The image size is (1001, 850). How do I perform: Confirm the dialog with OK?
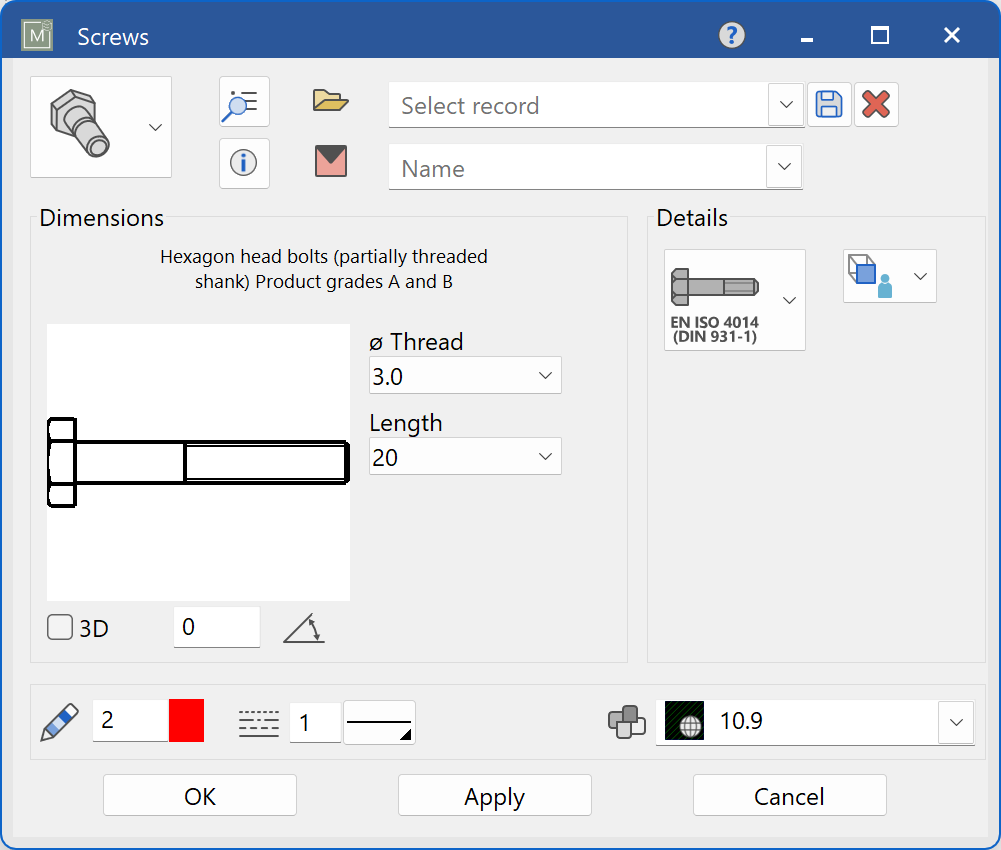(199, 795)
